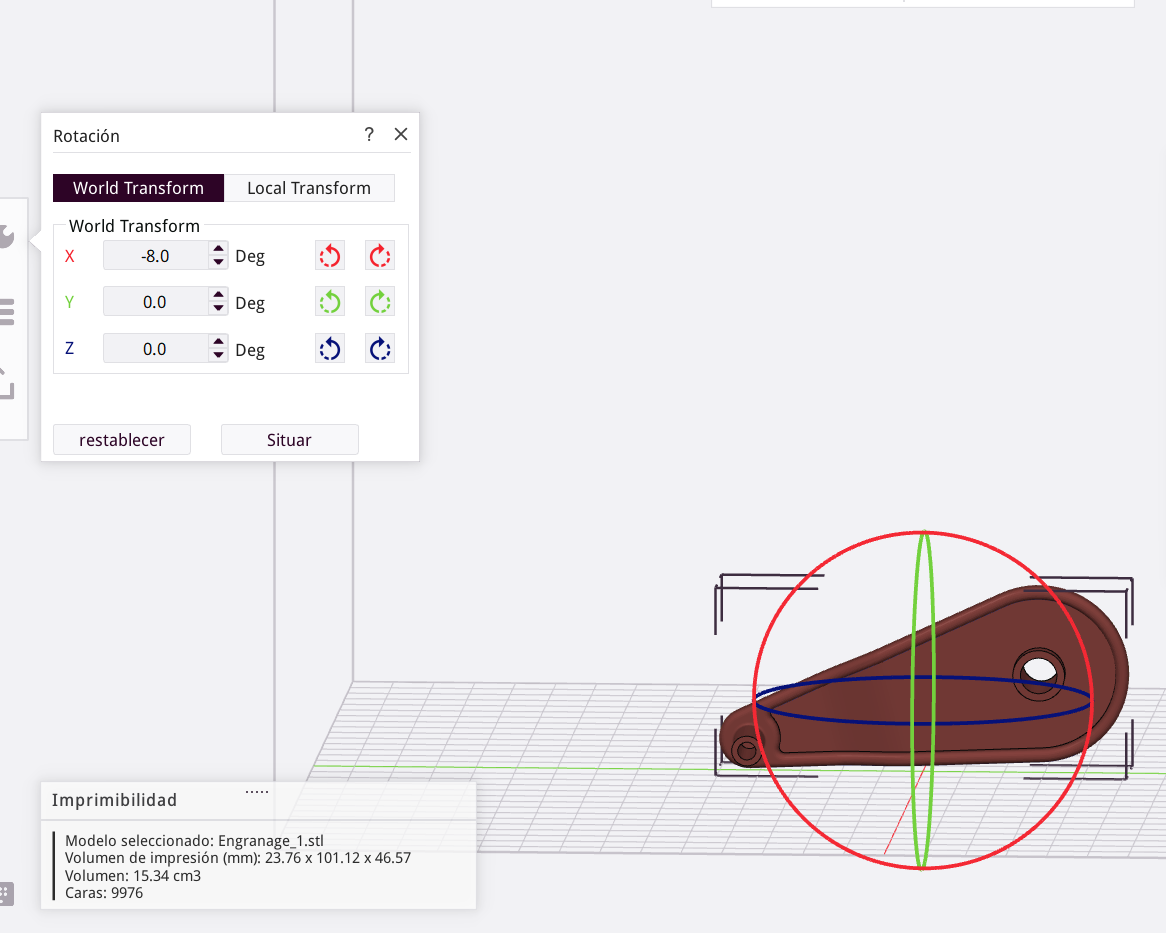1166x933 pixels.
Task: Decrease the Z rotation with down arrow
Action: coord(218,355)
